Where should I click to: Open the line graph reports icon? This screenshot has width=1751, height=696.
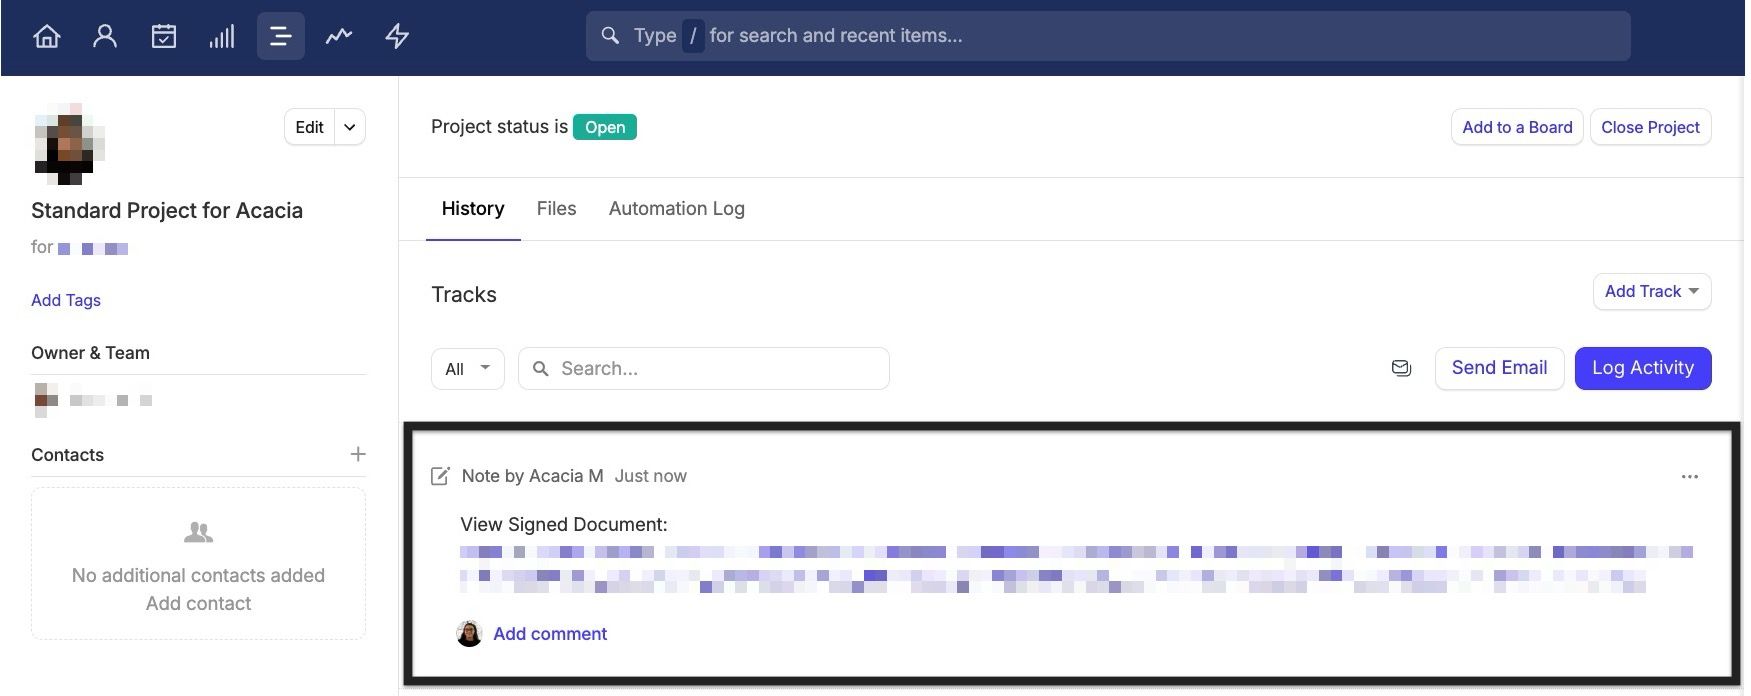point(339,36)
